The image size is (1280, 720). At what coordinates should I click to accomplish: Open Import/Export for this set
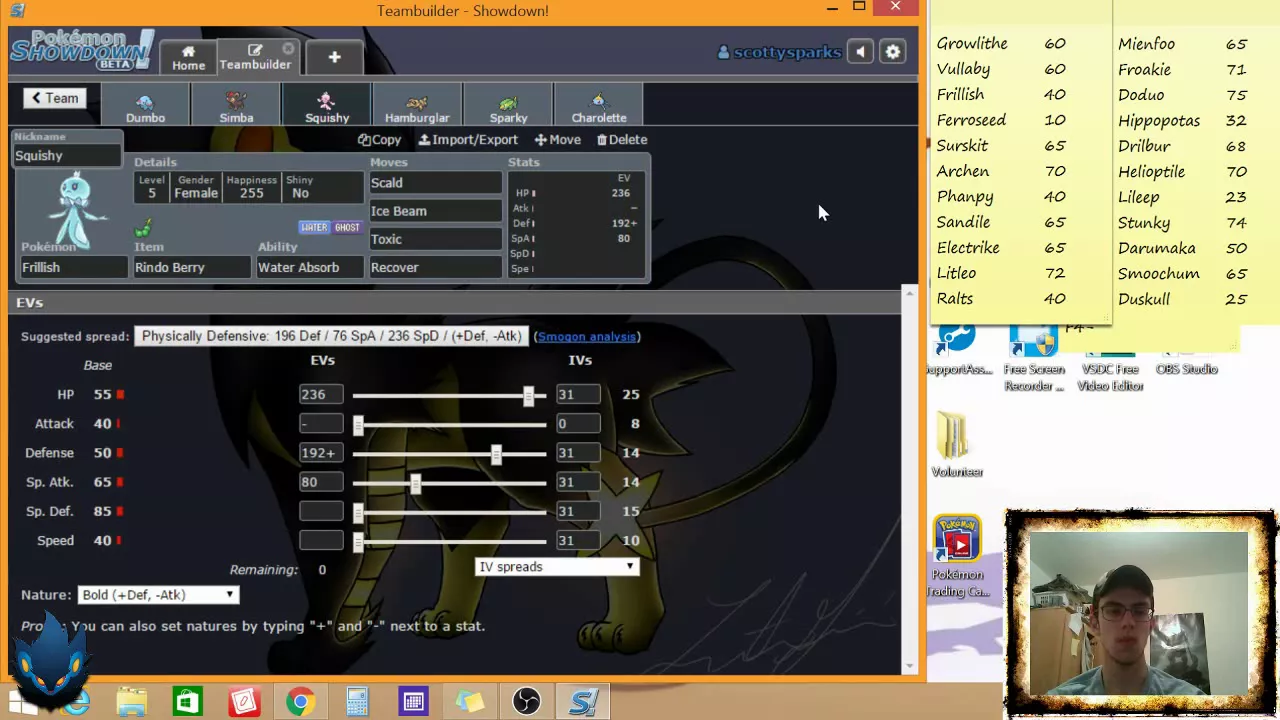tap(468, 140)
